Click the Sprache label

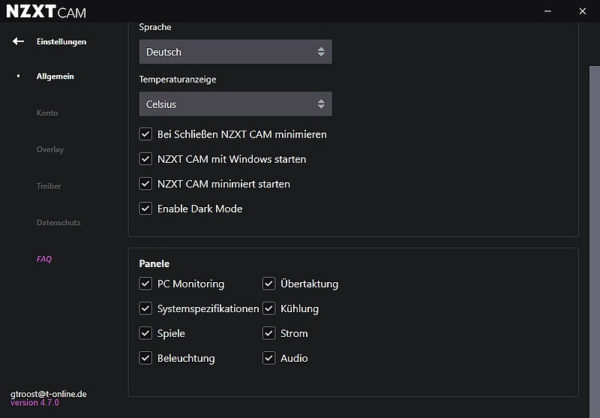pos(155,27)
